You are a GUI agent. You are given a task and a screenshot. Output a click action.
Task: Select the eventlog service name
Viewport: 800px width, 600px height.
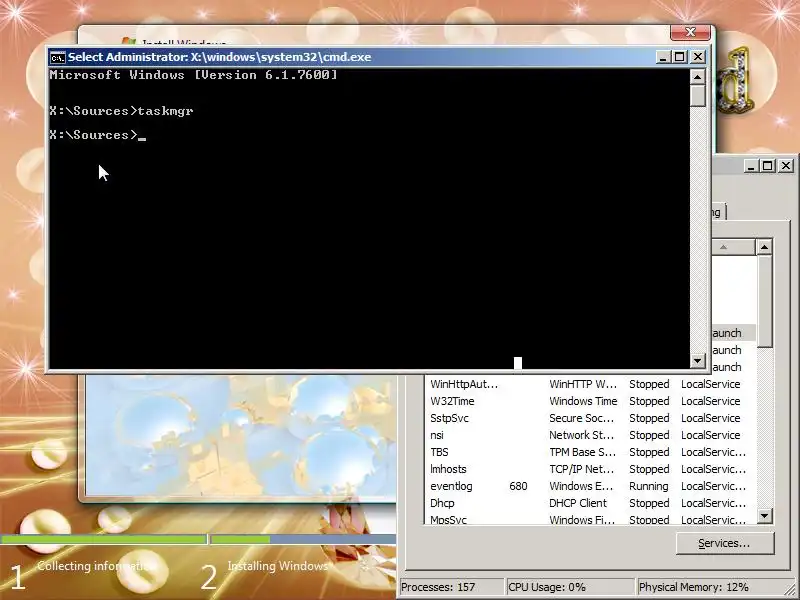(451, 486)
